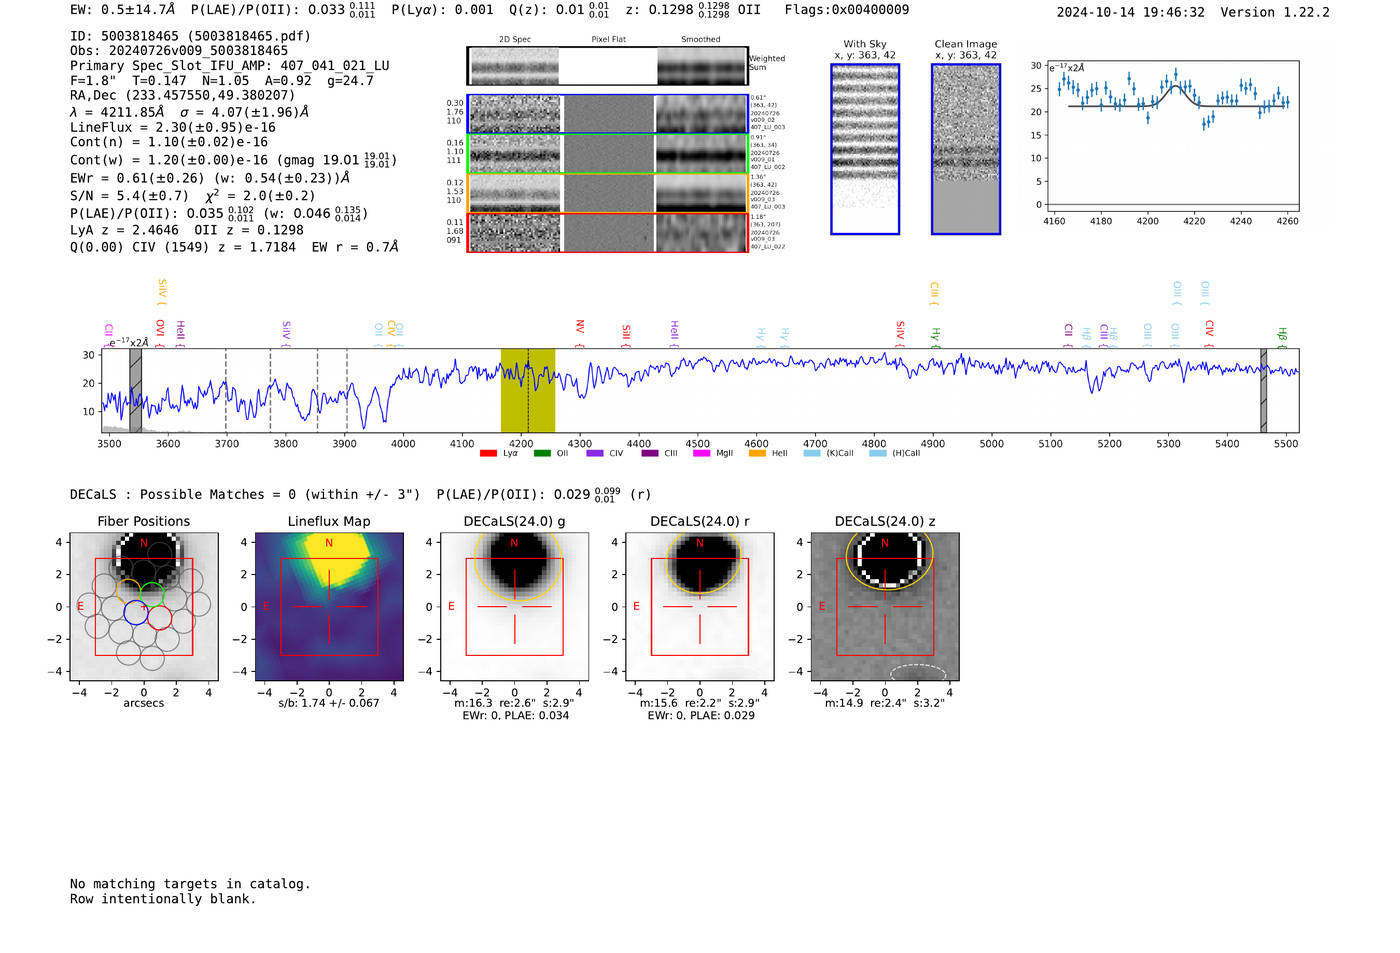Click the (K)CaII legend swatch
Screen dimensions: 1400x953
click(x=812, y=453)
